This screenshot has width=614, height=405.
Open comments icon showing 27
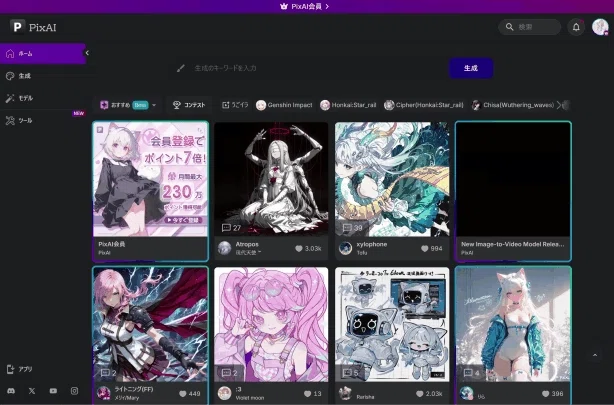coord(226,228)
